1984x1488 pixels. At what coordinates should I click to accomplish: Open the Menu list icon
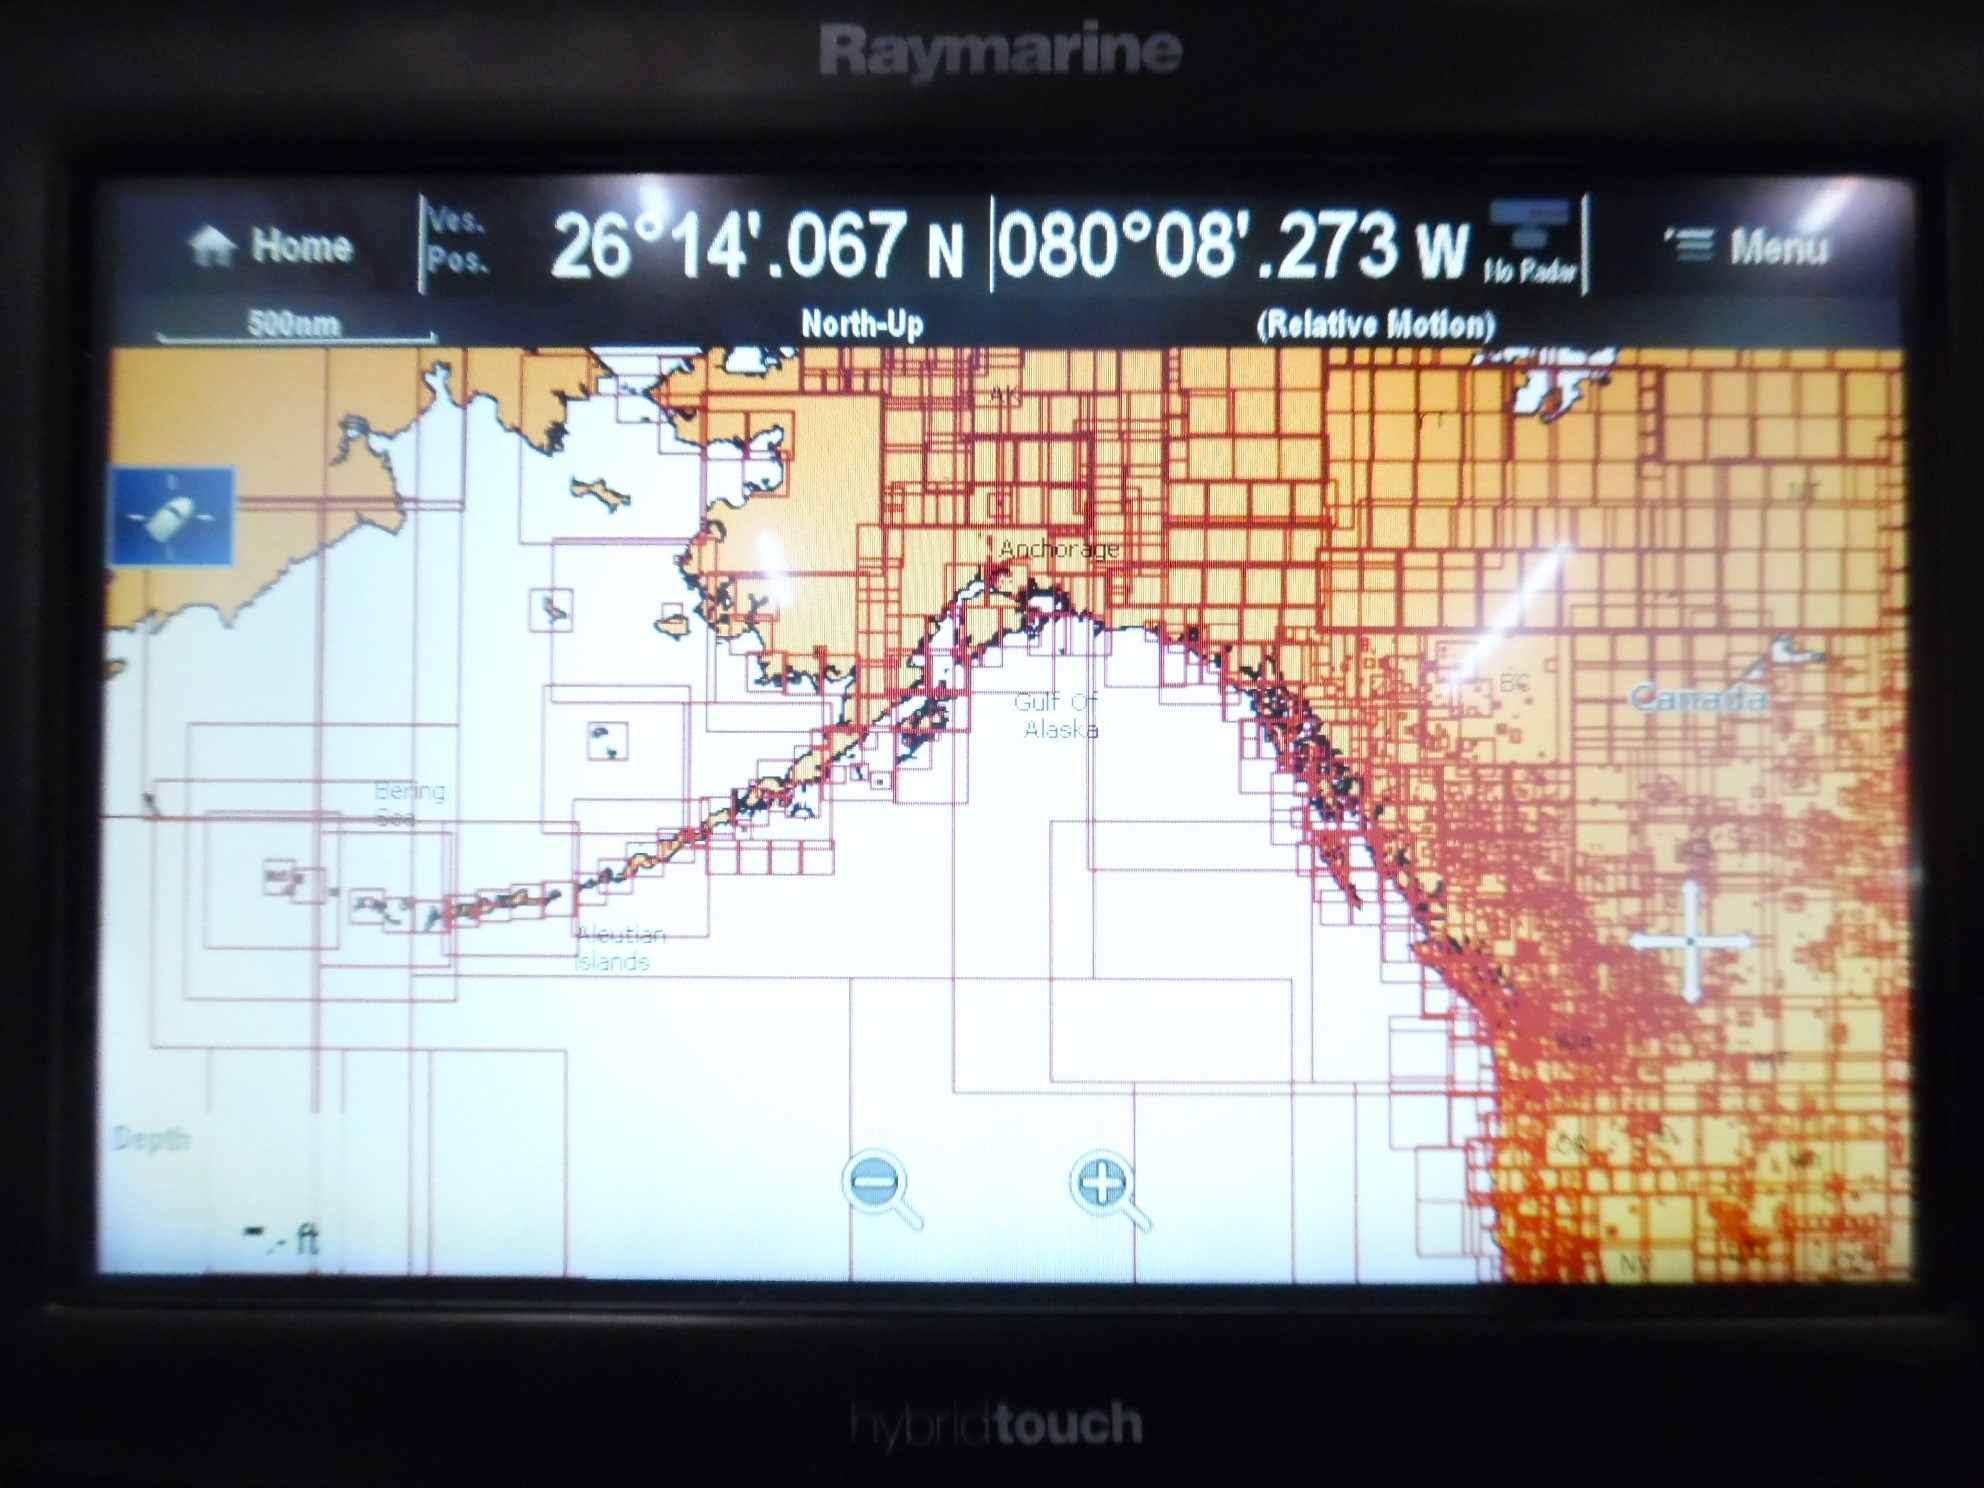coord(1691,245)
